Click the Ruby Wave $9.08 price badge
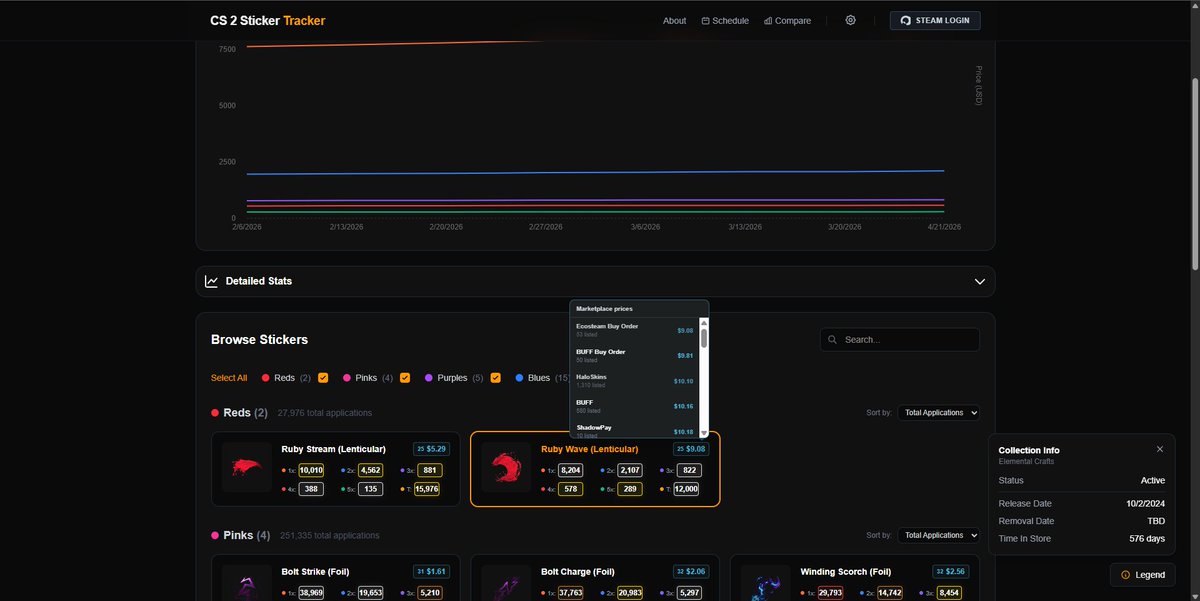The height and width of the screenshot is (601, 1200). pyautogui.click(x=691, y=449)
